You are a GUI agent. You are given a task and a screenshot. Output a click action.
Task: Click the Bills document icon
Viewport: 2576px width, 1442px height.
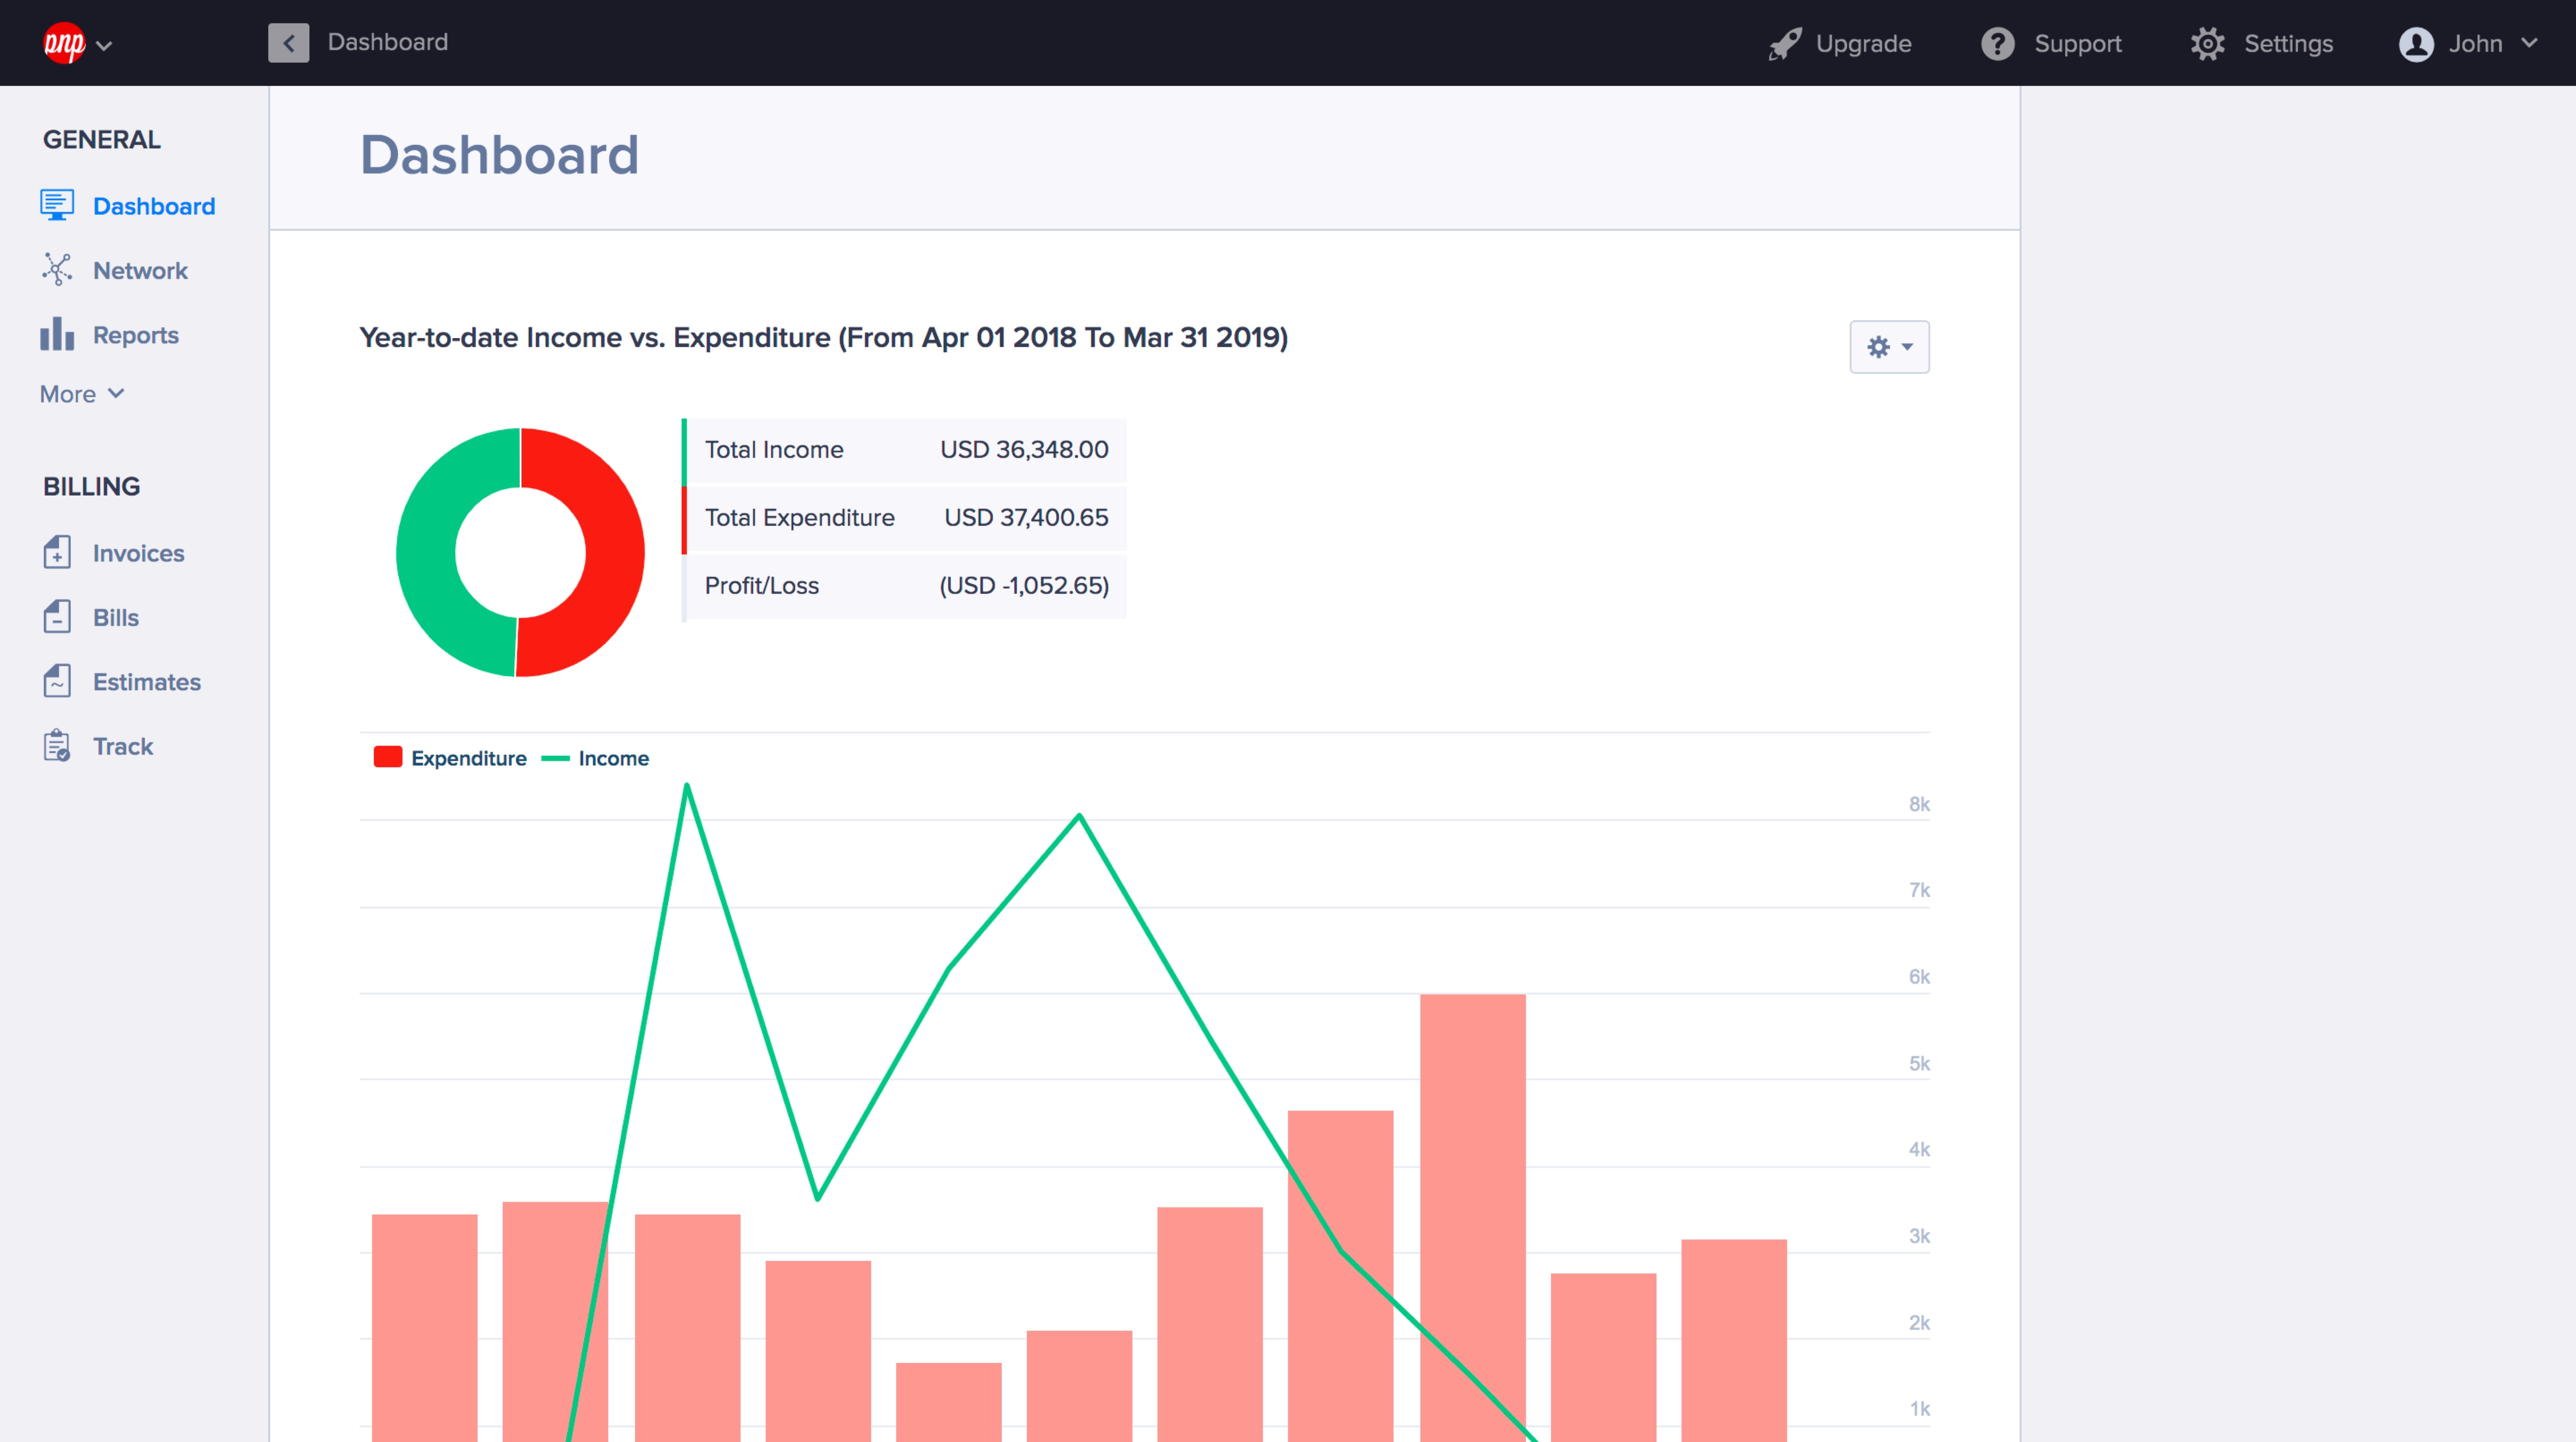[x=57, y=616]
